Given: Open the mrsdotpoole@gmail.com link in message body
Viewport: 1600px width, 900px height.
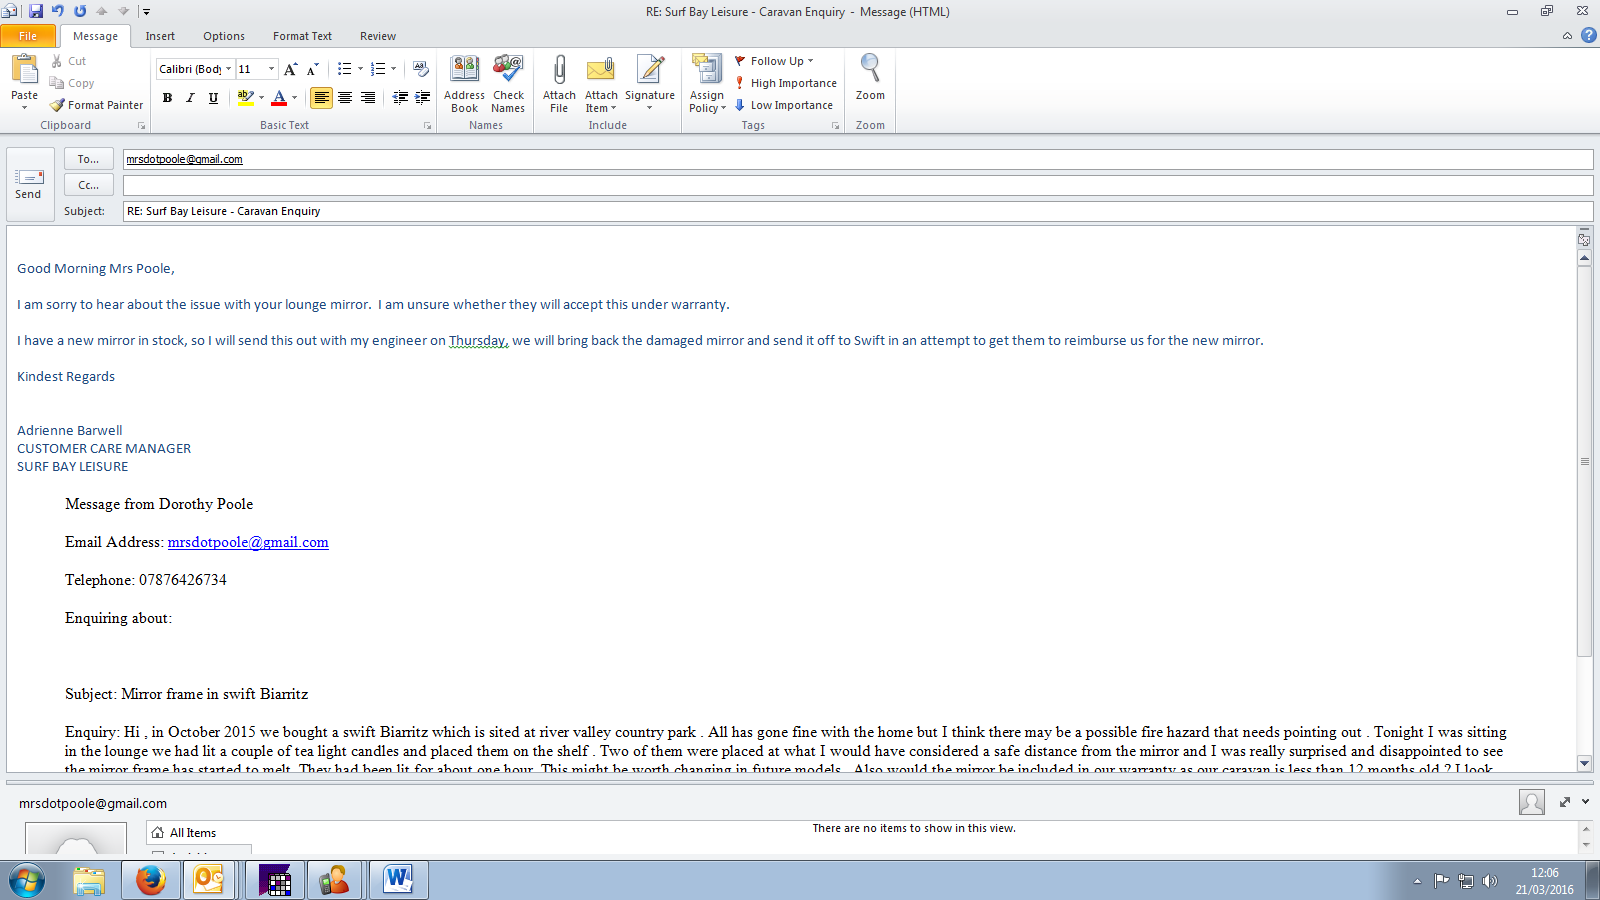Looking at the screenshot, I should 248,542.
